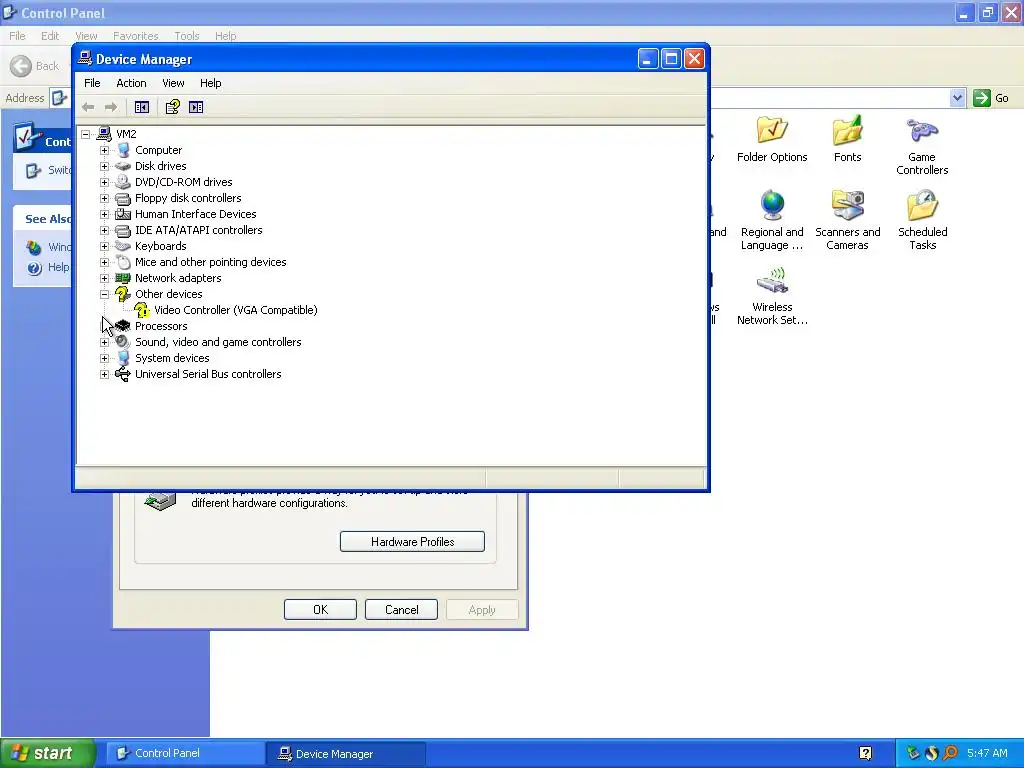Click the Other devices question mark icon
The height and width of the screenshot is (768, 1024).
click(x=123, y=294)
